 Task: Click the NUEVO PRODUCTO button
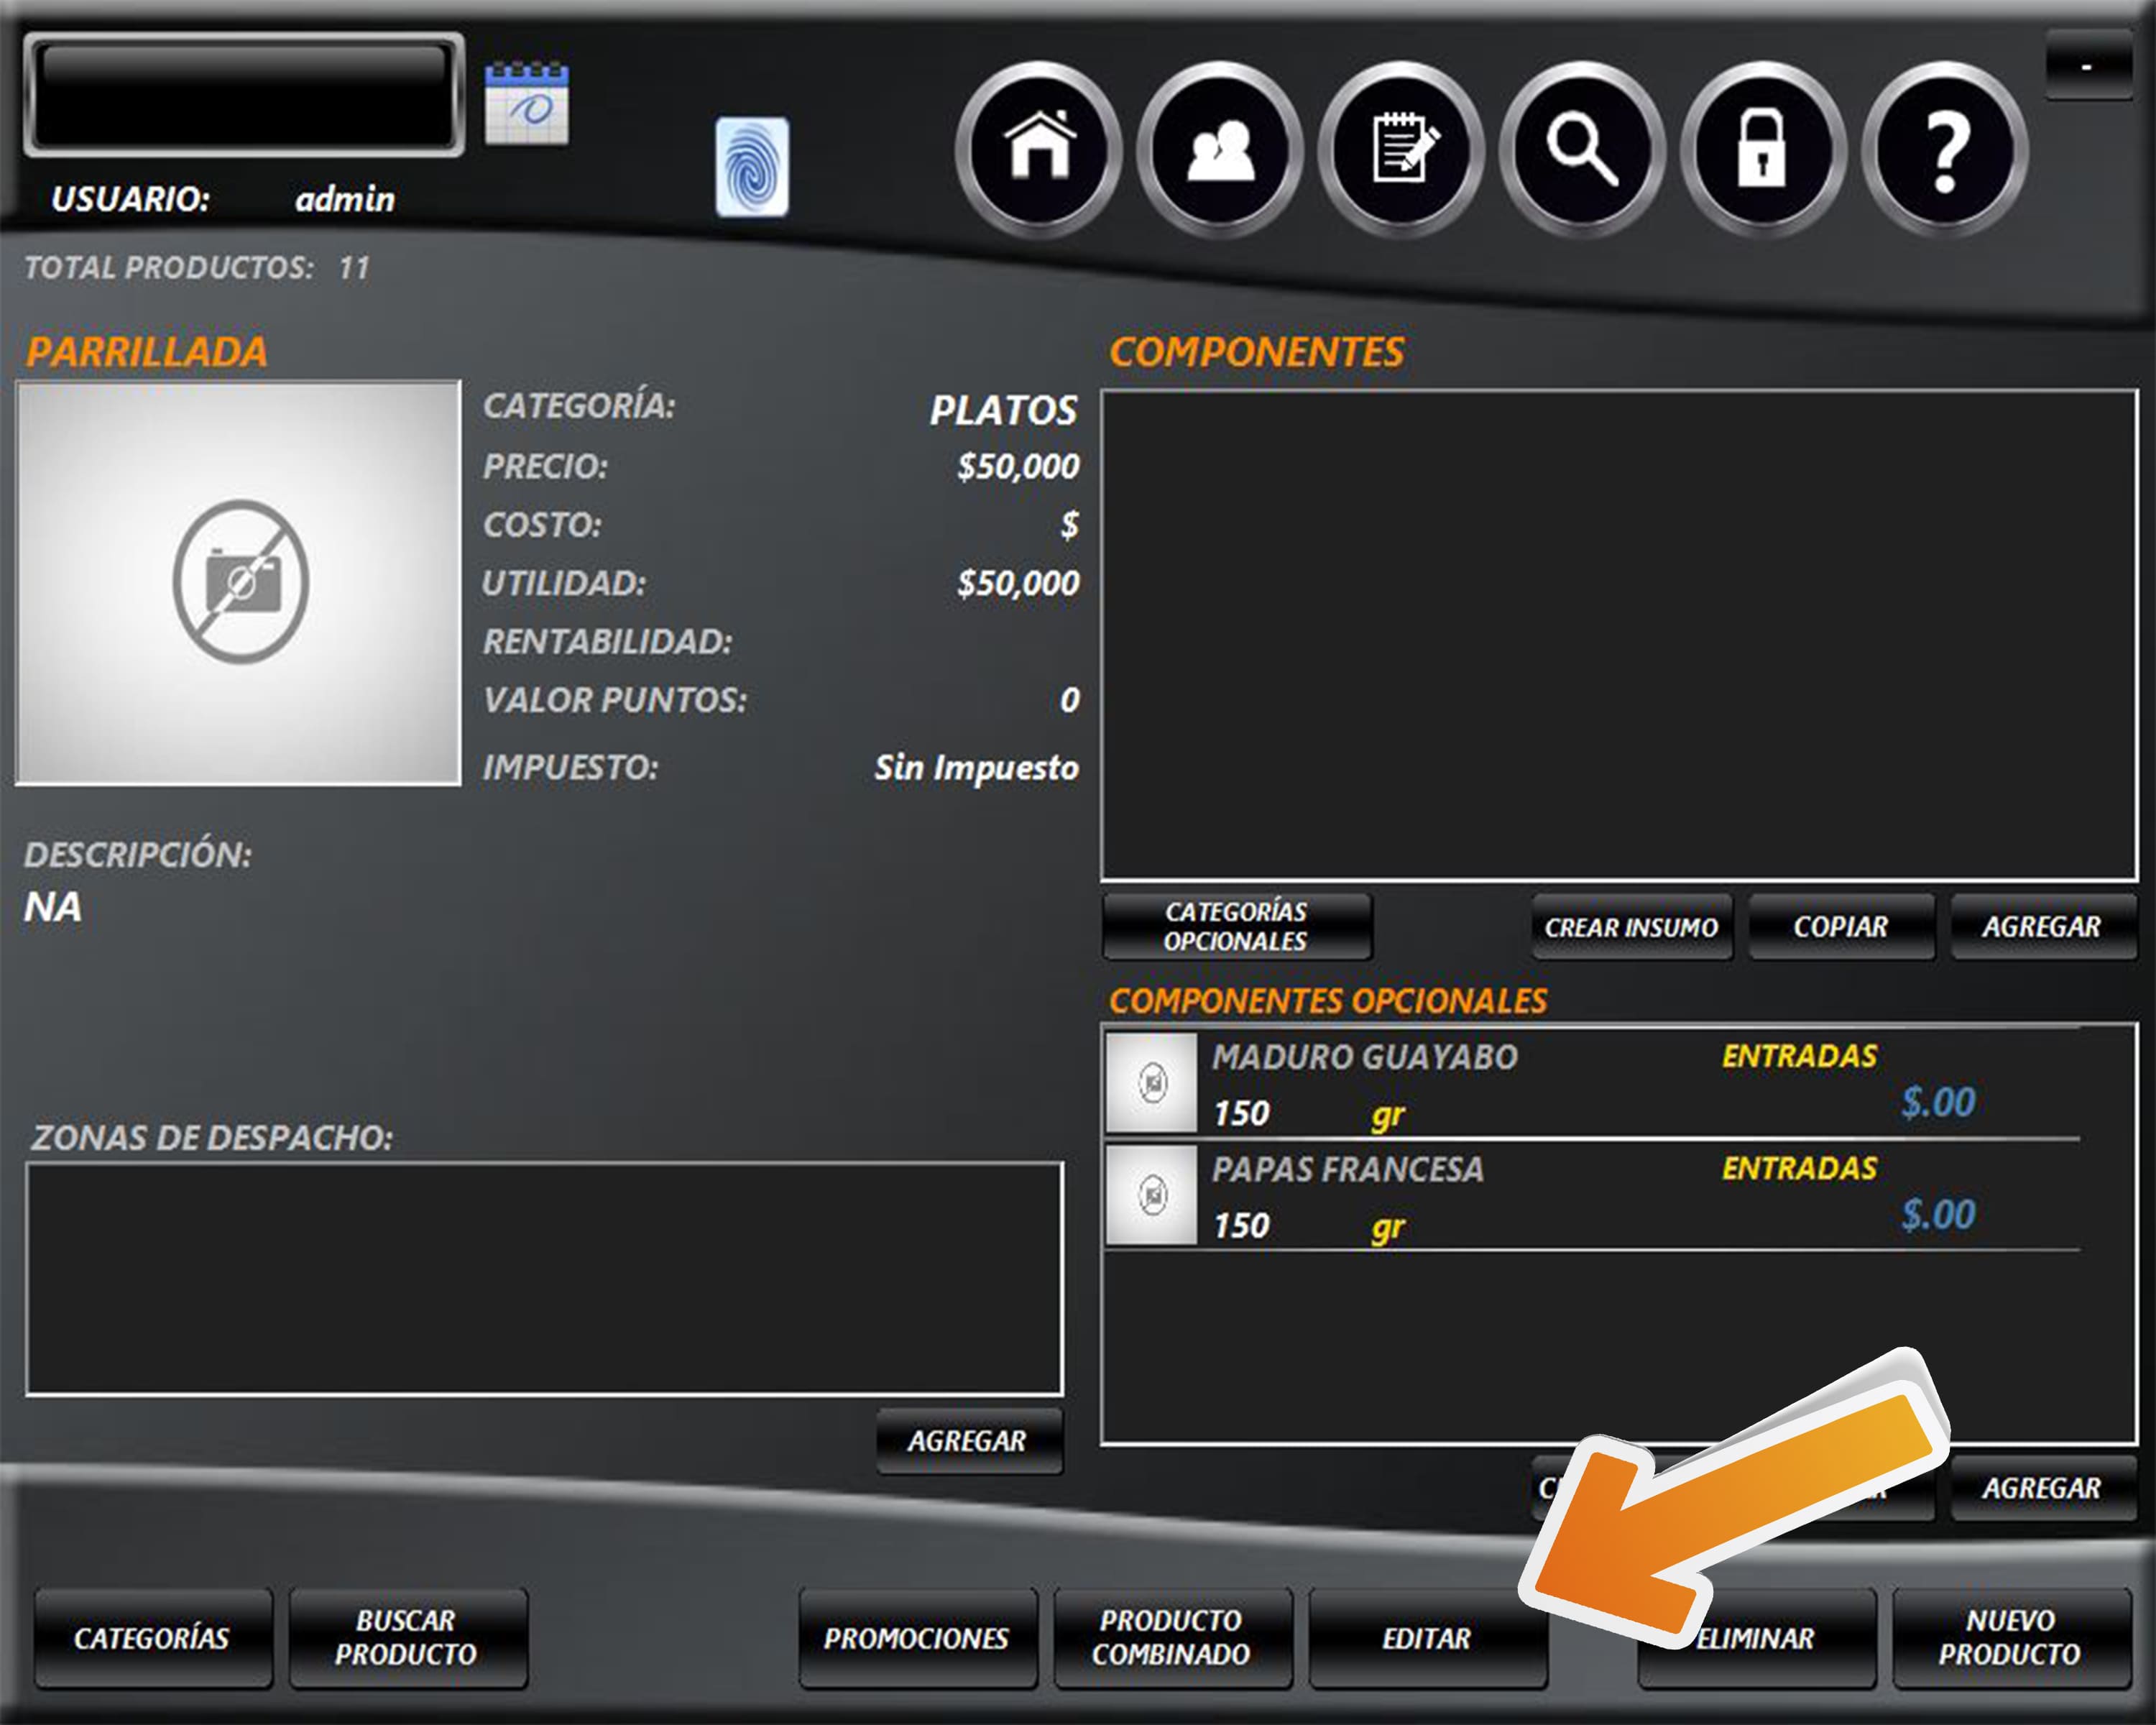tap(2010, 1638)
